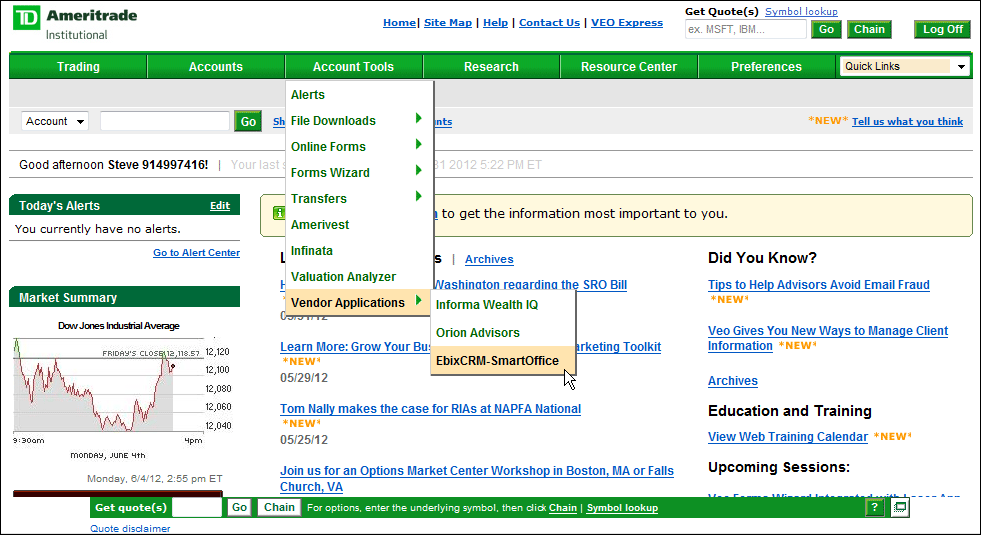Click Symbol lookup link in bottom bar
Image resolution: width=981 pixels, height=535 pixels.
click(x=622, y=508)
